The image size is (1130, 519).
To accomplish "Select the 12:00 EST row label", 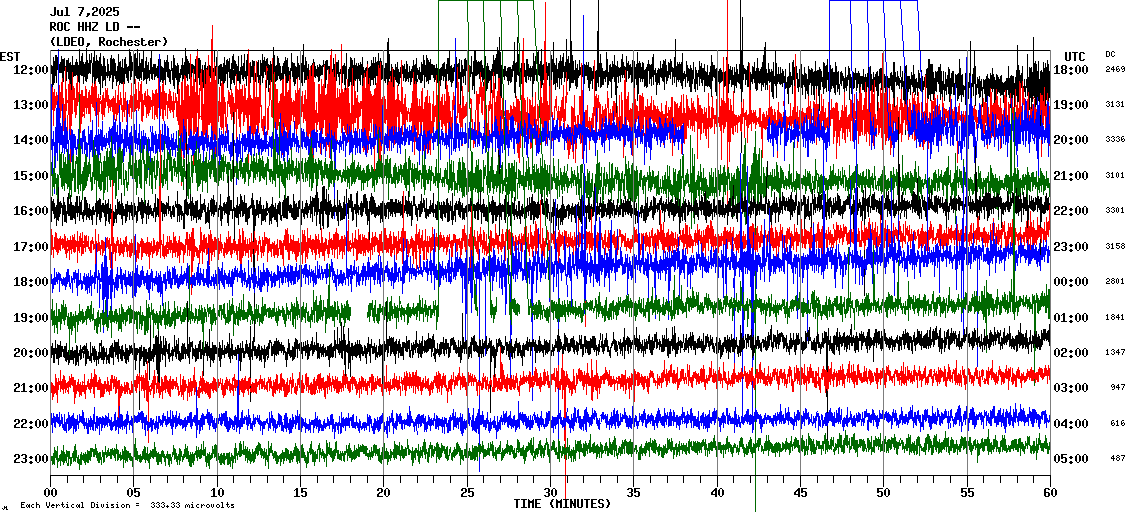I will pyautogui.click(x=31, y=70).
